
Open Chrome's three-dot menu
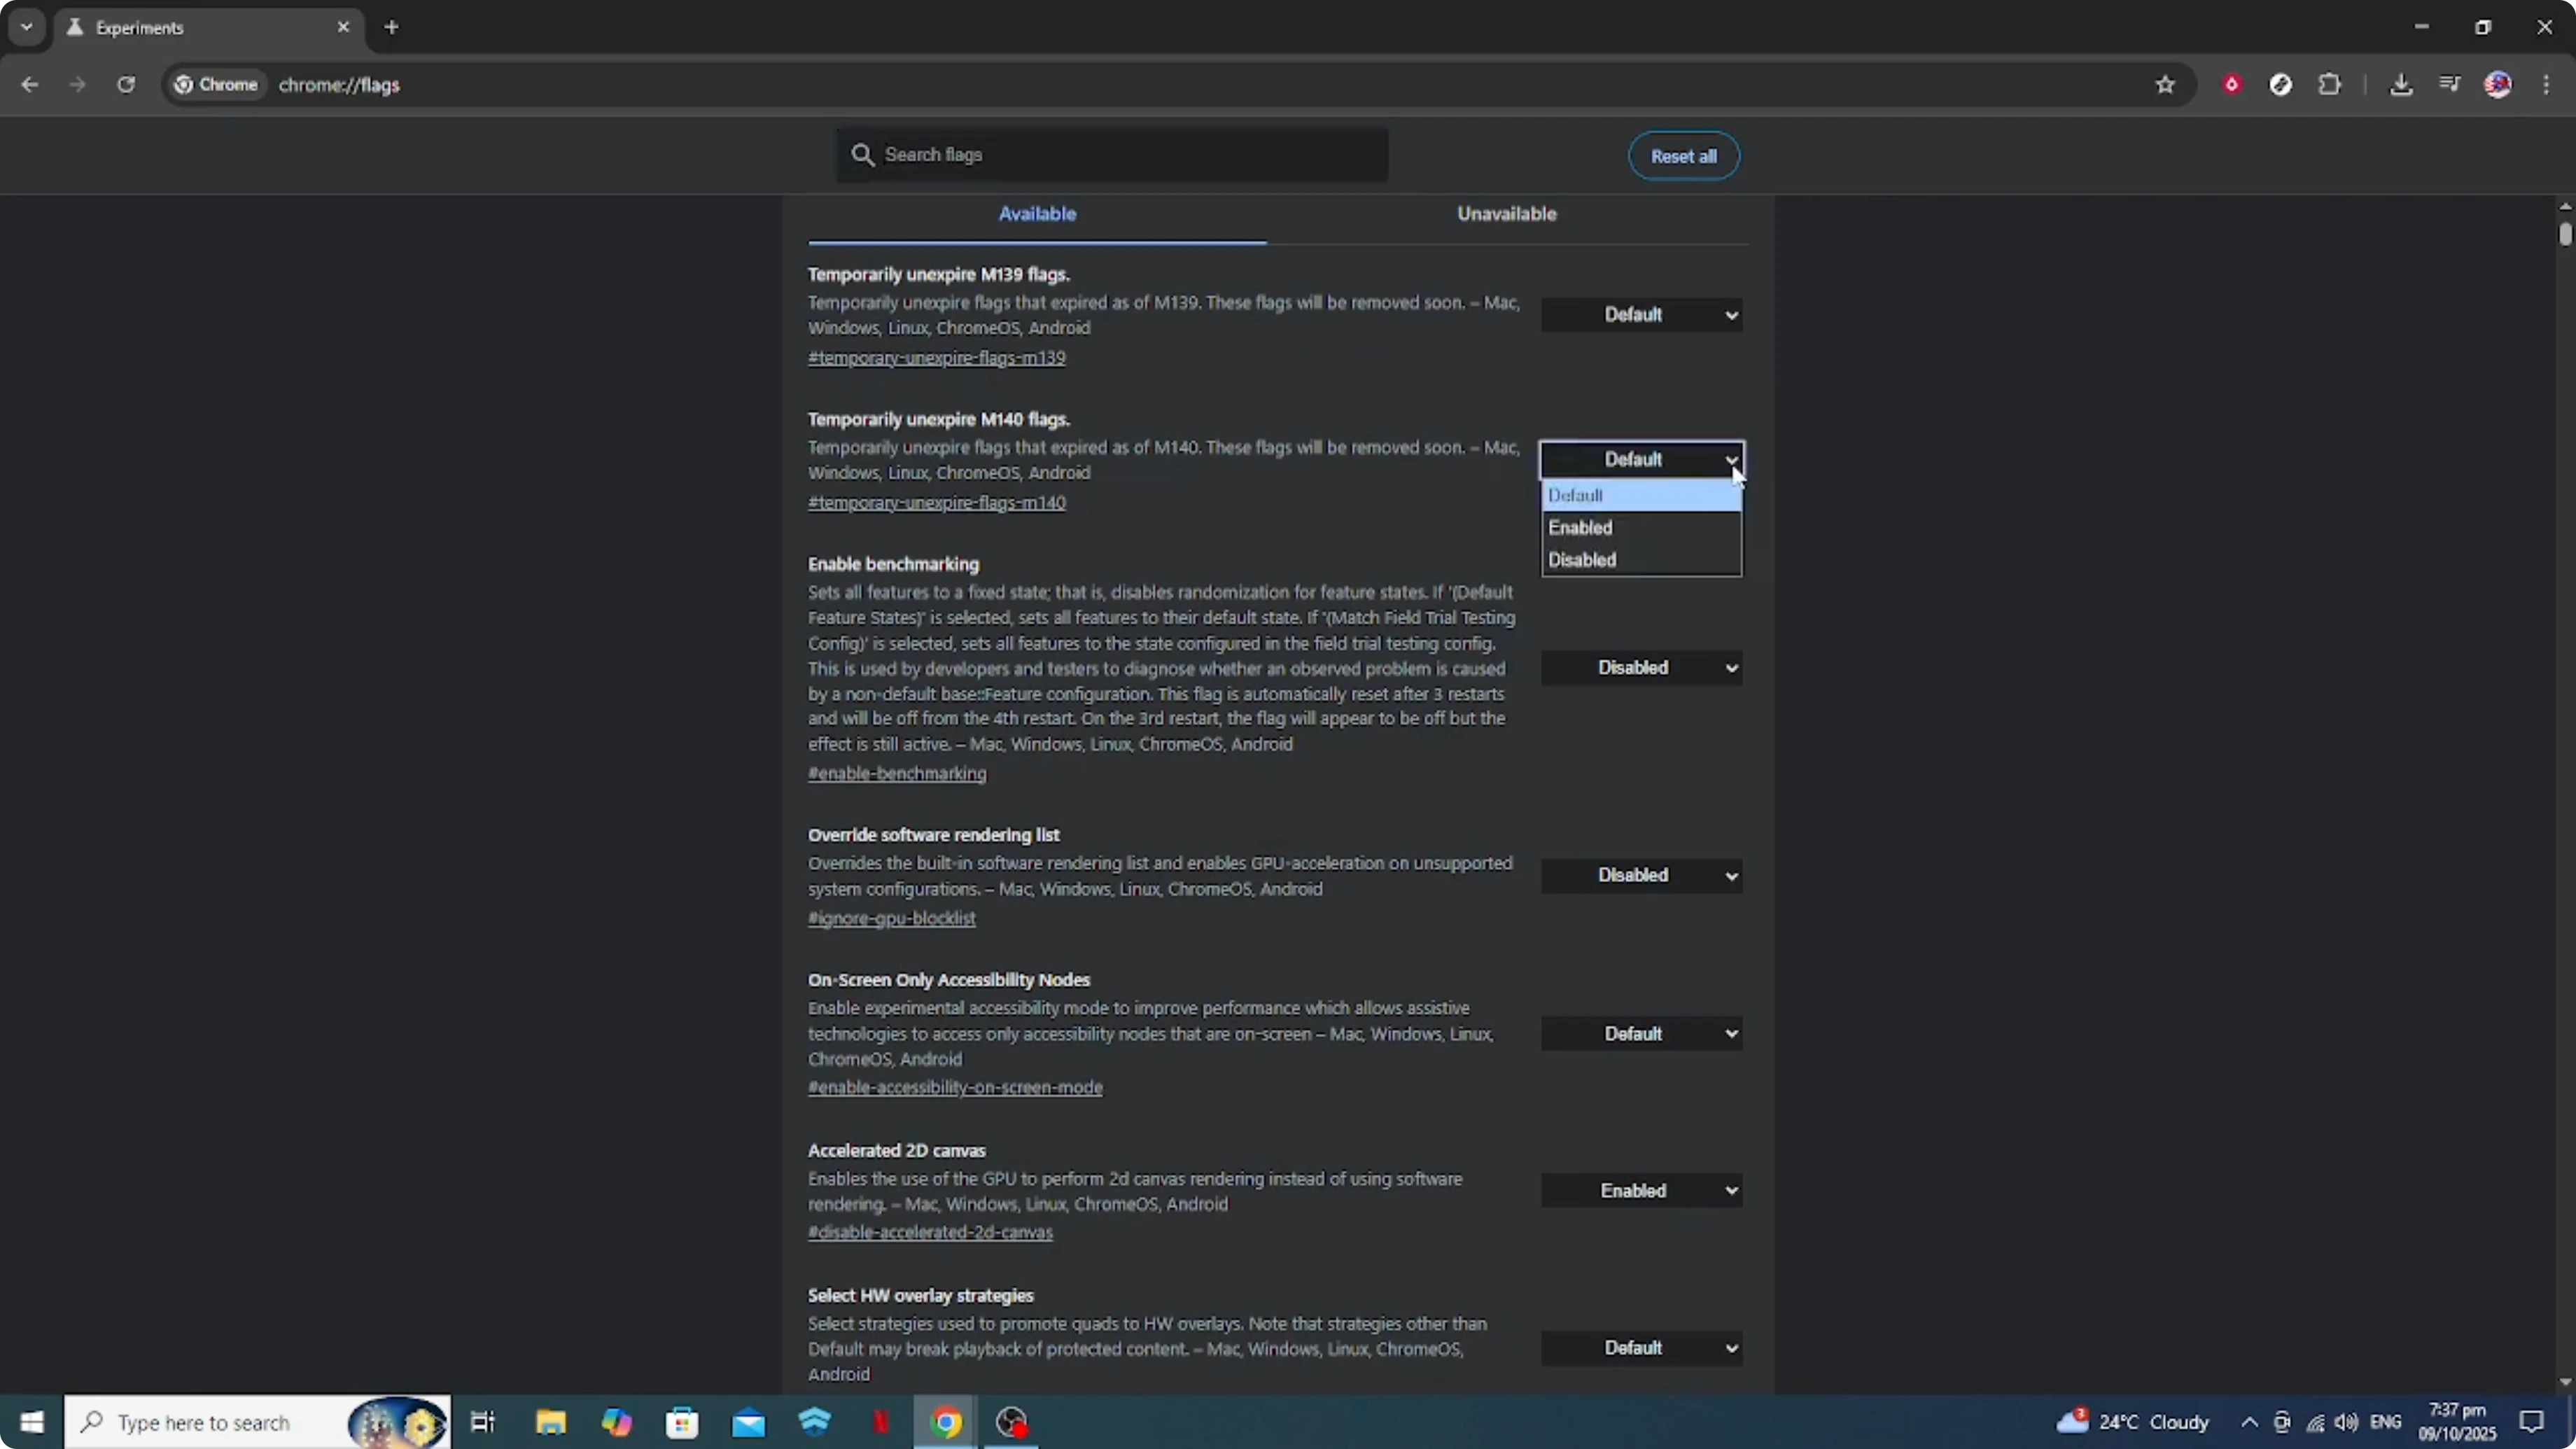(x=2547, y=85)
